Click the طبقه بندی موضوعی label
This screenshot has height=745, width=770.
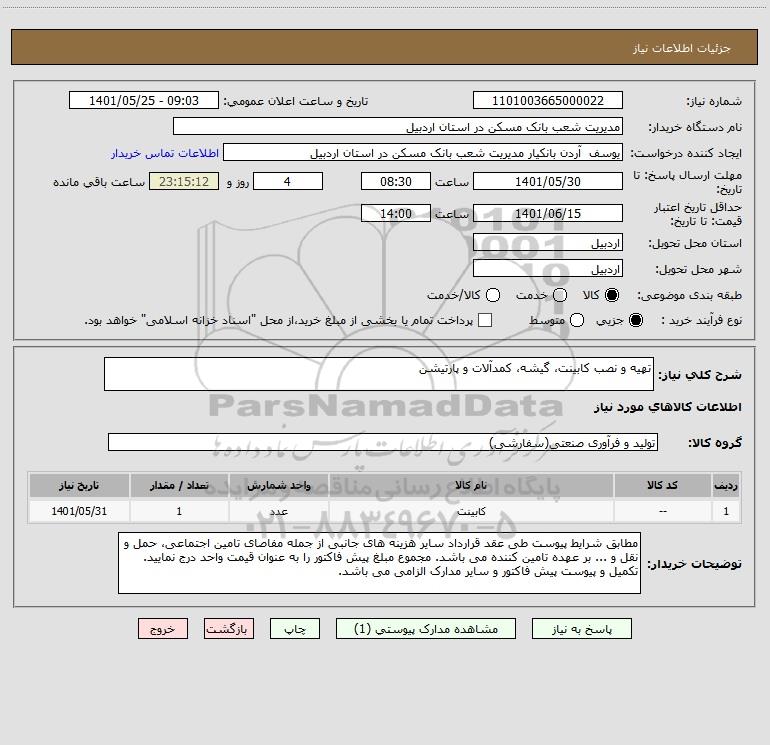pyautogui.click(x=689, y=295)
